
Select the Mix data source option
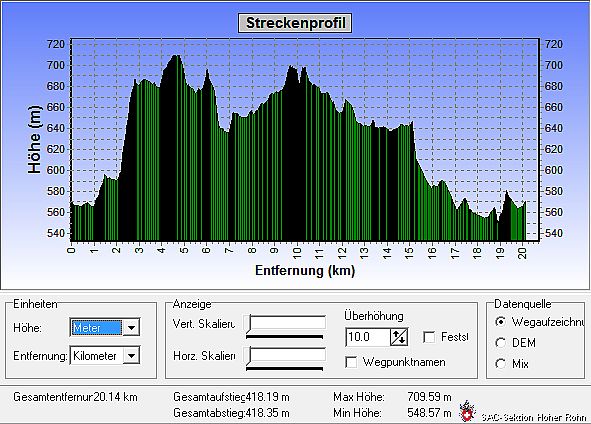[x=500, y=364]
